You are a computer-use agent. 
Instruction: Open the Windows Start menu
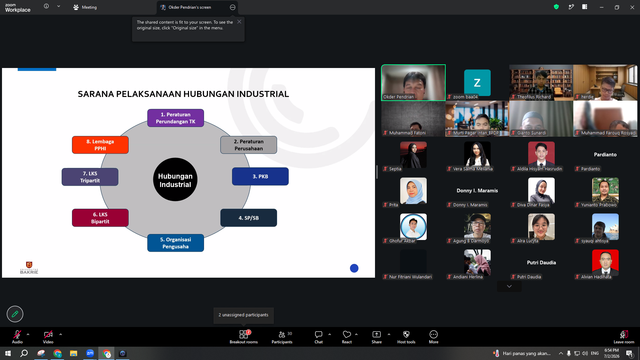[x=8, y=353]
